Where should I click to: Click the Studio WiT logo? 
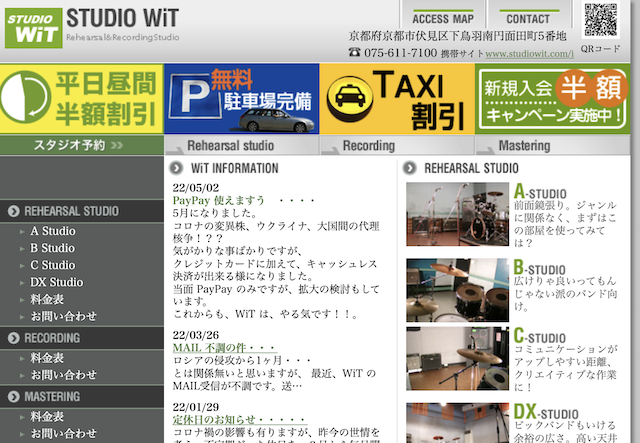point(32,25)
